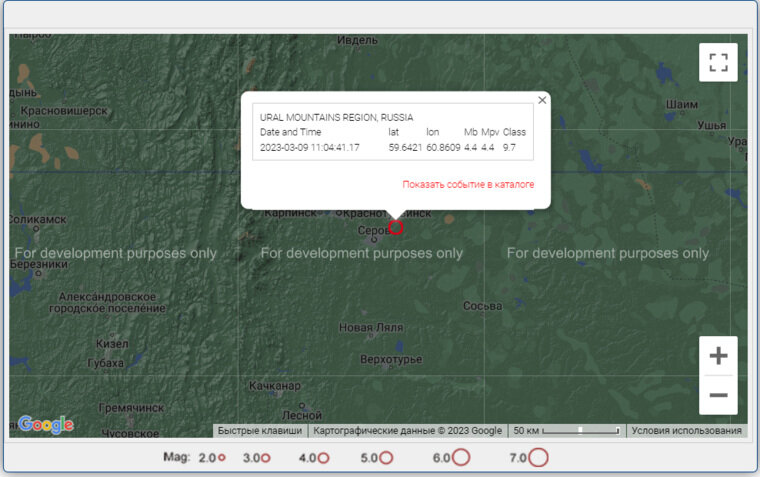Screen dimensions: 760x477
Task: Click the magnitude 5.0 legend circle
Action: [386, 458]
